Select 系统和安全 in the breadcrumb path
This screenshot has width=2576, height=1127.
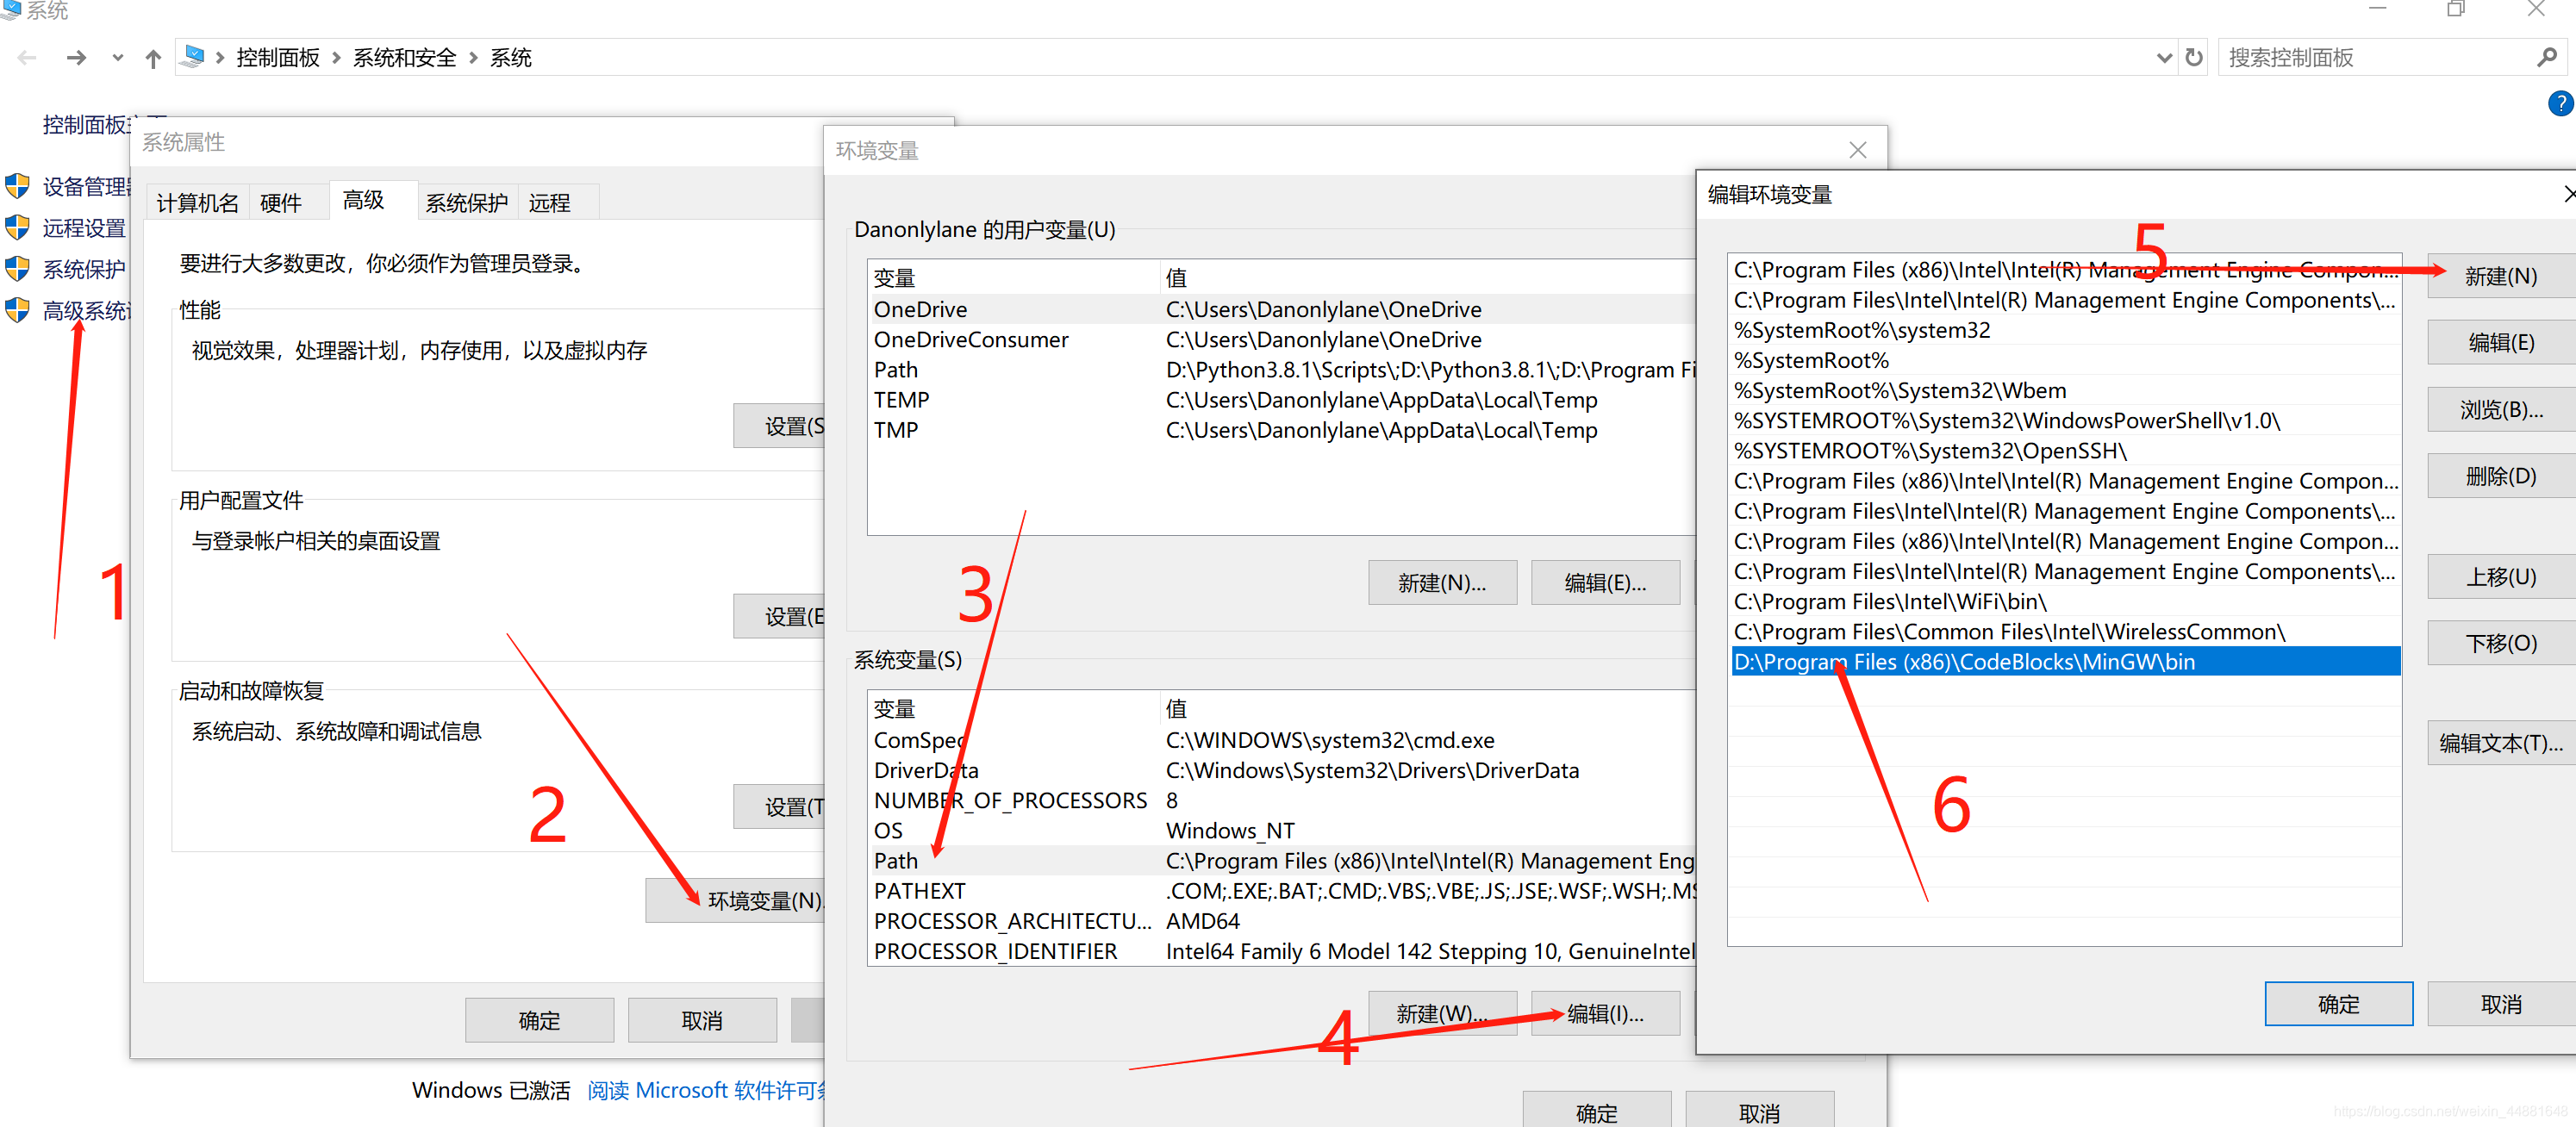coord(404,58)
